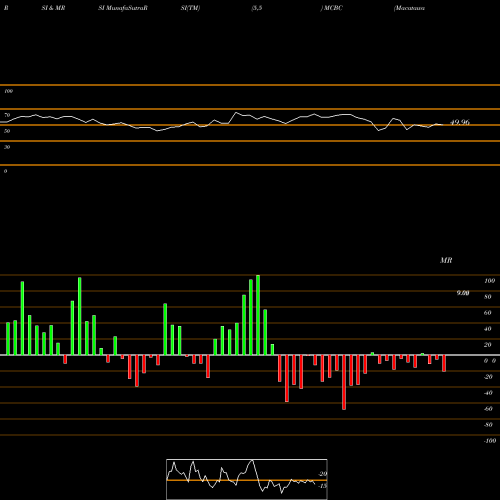Screen dimensions: 500x500
Task: Click the tallest green MR histogram bar
Action: point(258,315)
